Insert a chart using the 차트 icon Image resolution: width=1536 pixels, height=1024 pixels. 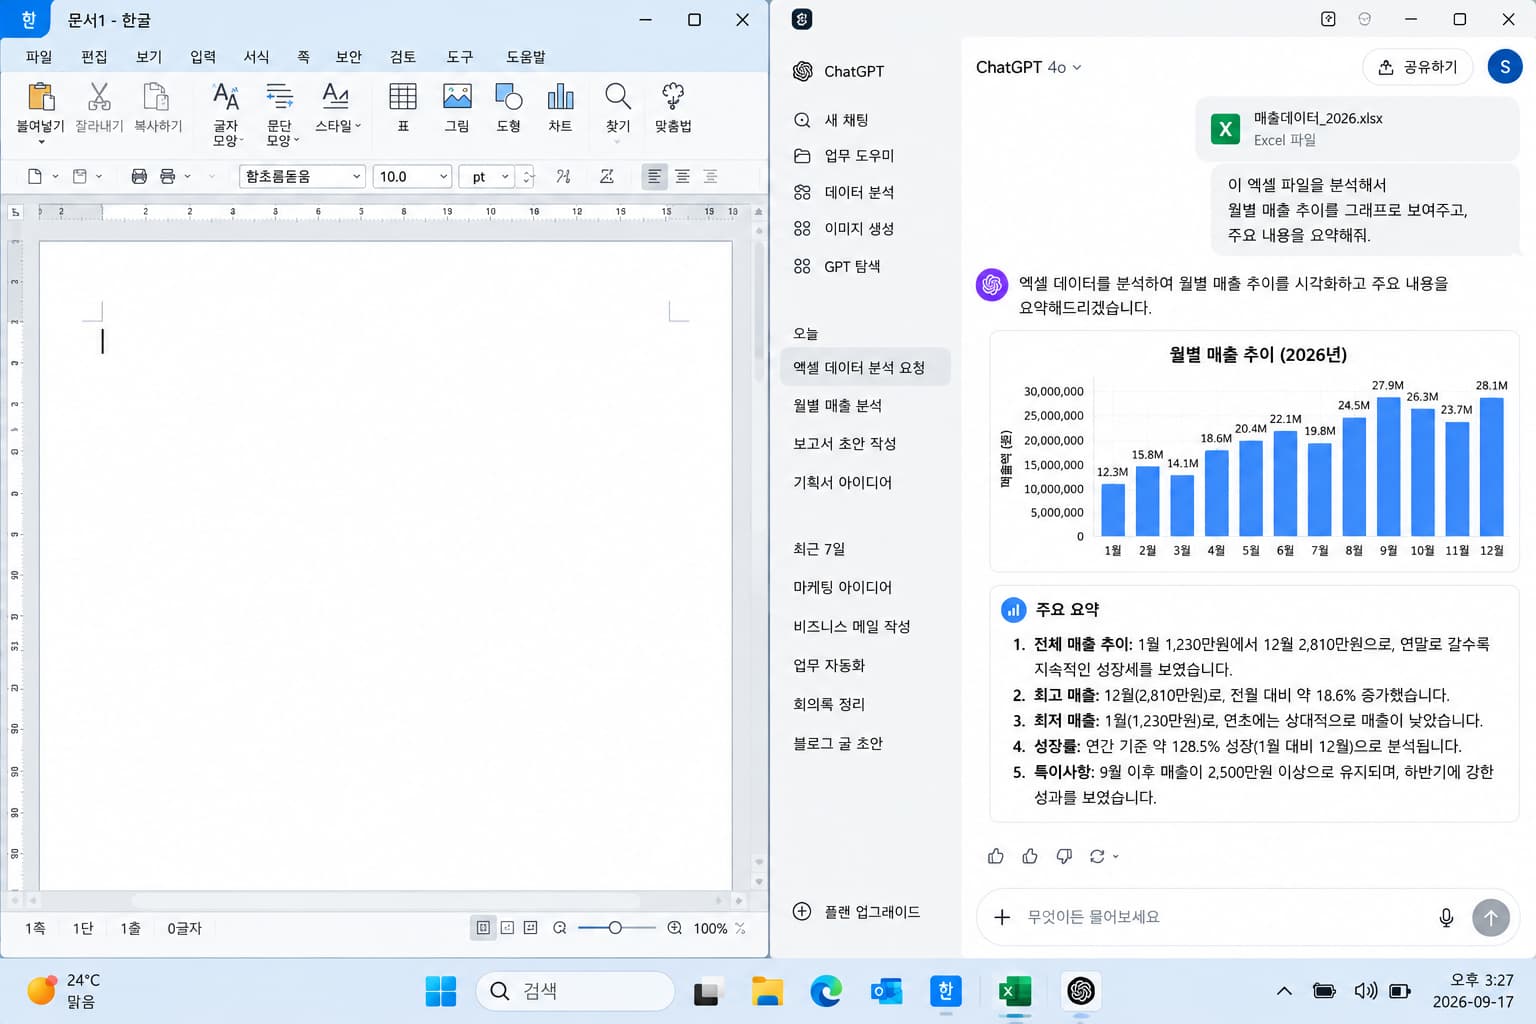(560, 97)
